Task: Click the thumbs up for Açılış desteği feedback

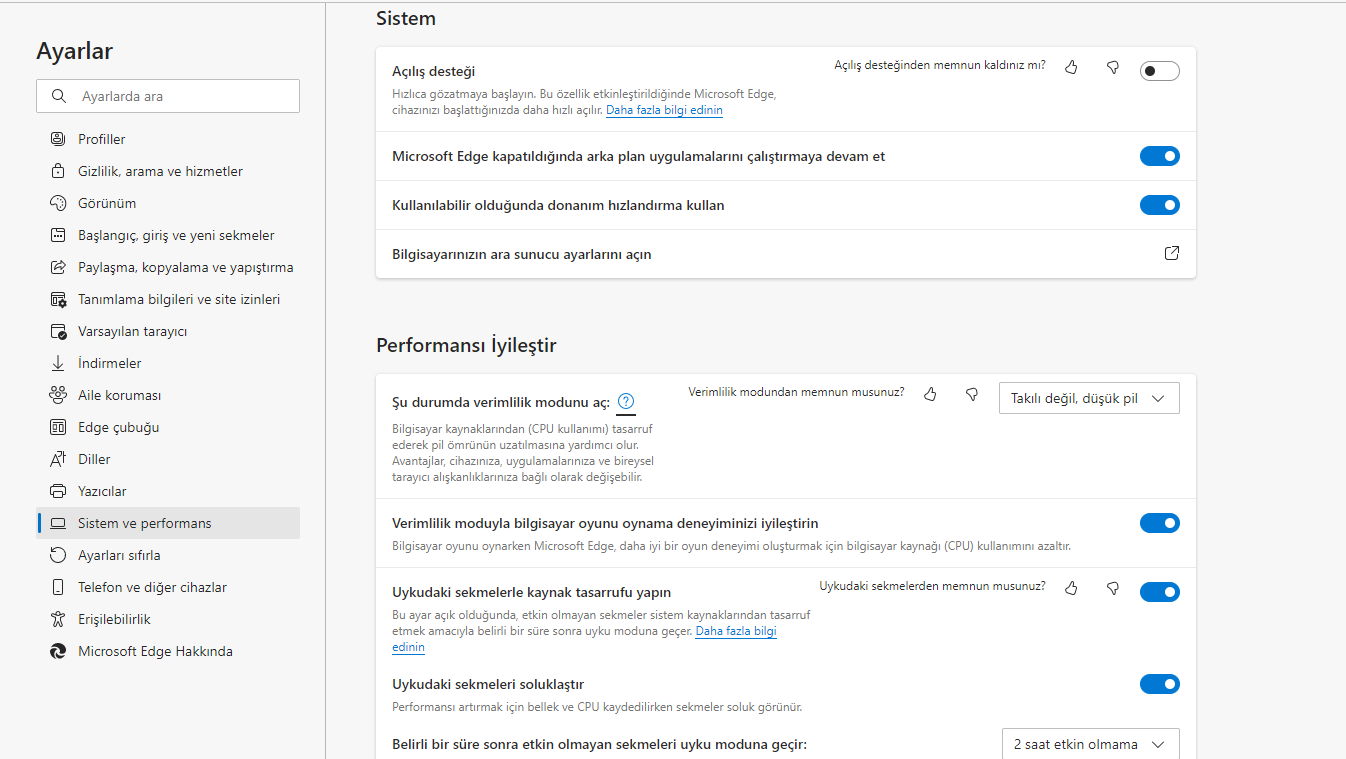Action: click(1071, 65)
